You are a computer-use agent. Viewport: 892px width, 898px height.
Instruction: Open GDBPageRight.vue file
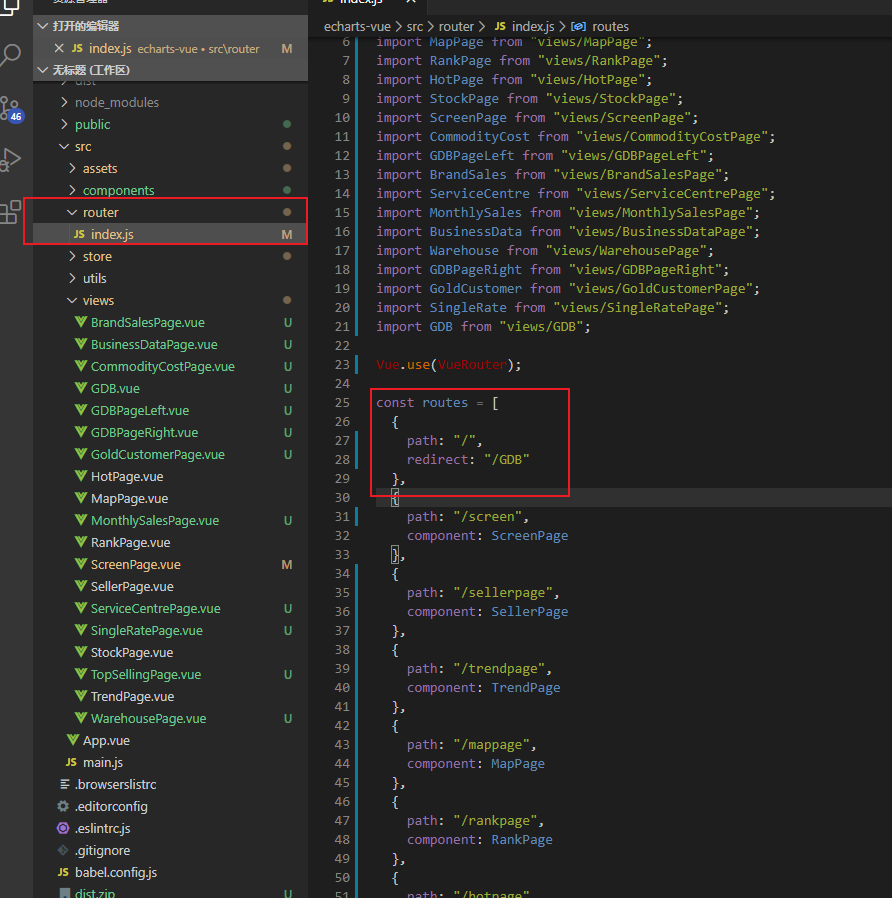click(x=170, y=432)
